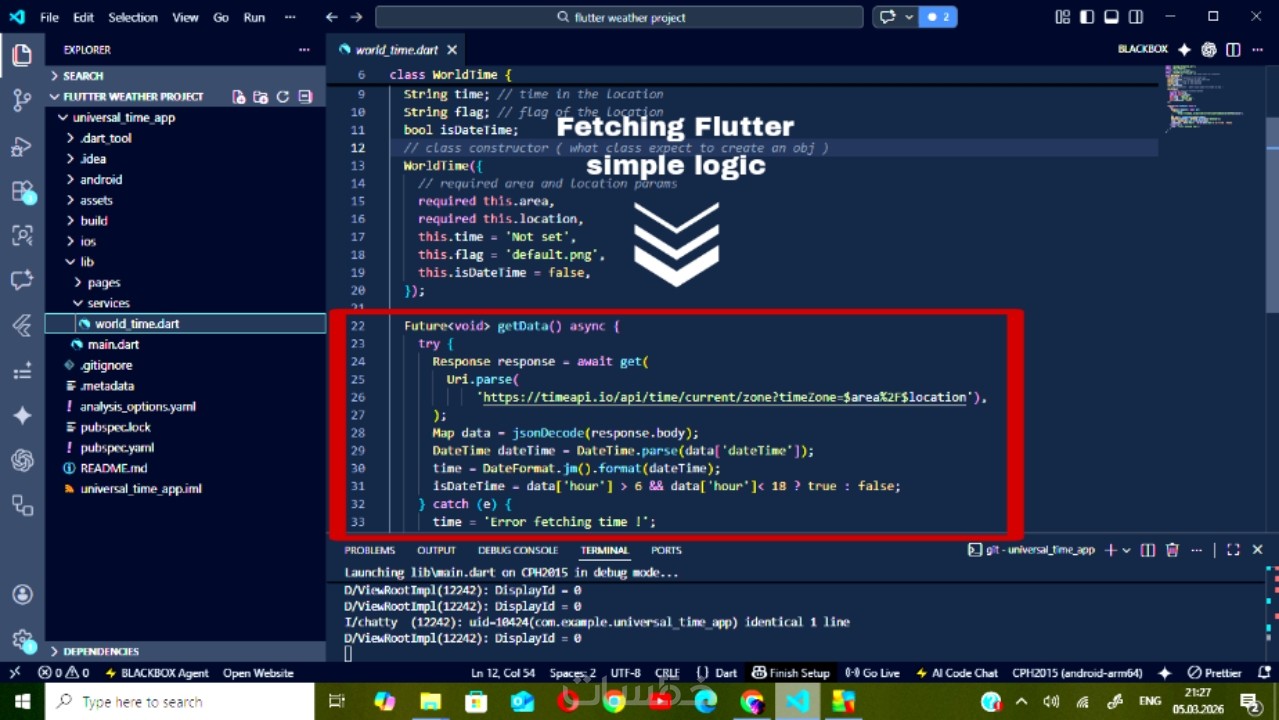Click Prettier in status bar
Image resolution: width=1279 pixels, height=720 pixels.
tap(1214, 673)
